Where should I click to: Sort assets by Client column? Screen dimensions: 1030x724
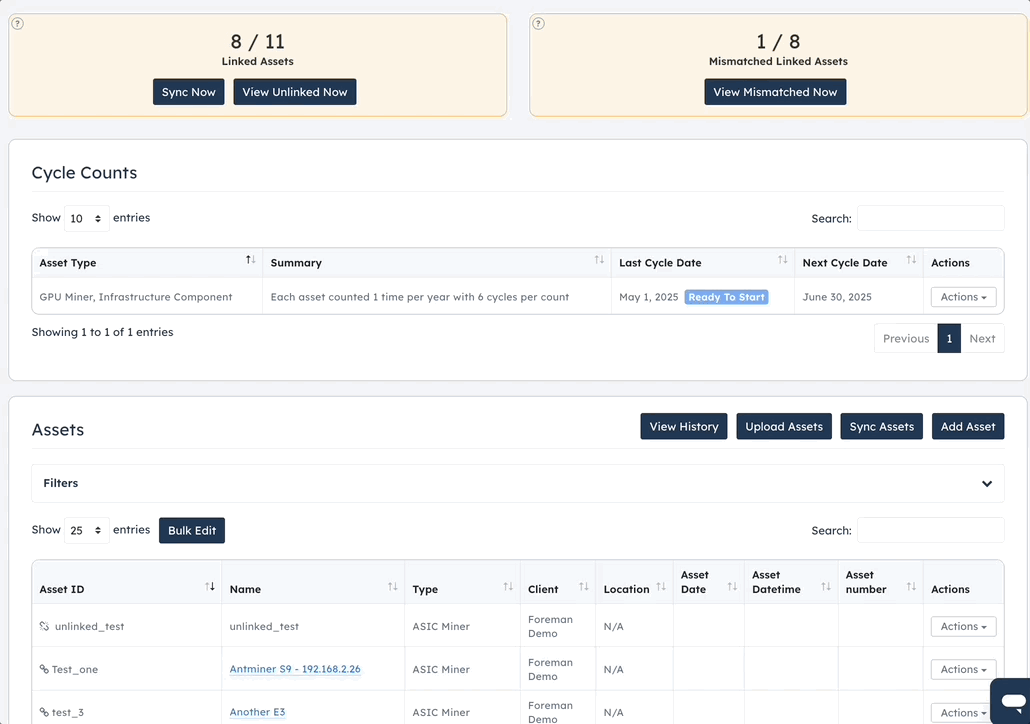[x=583, y=587]
